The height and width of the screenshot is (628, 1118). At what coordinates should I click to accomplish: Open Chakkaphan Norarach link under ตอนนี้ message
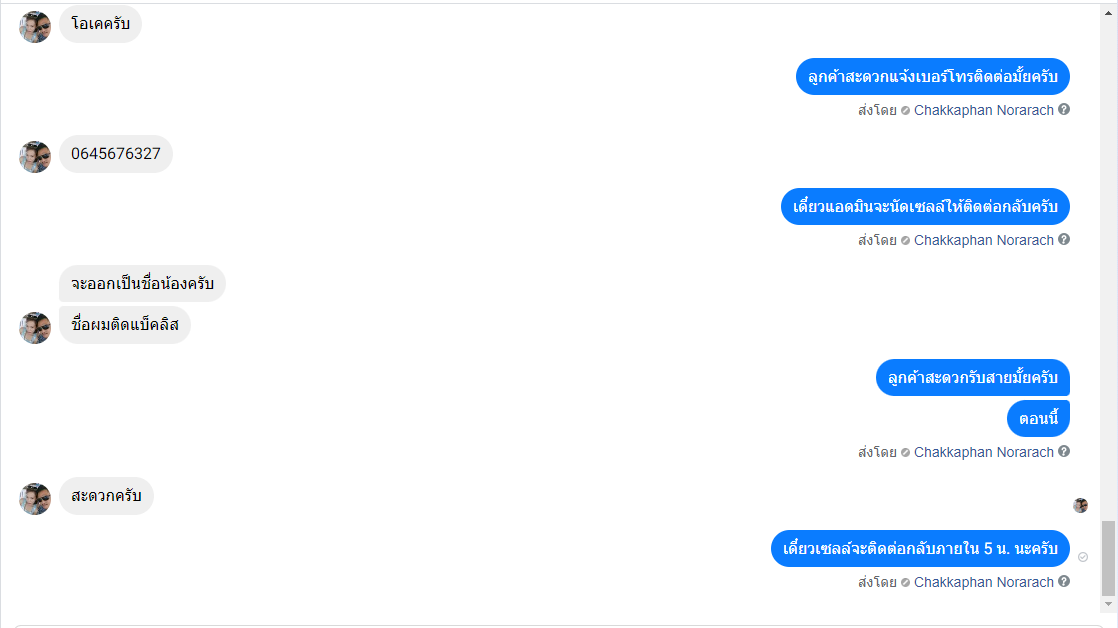[983, 452]
